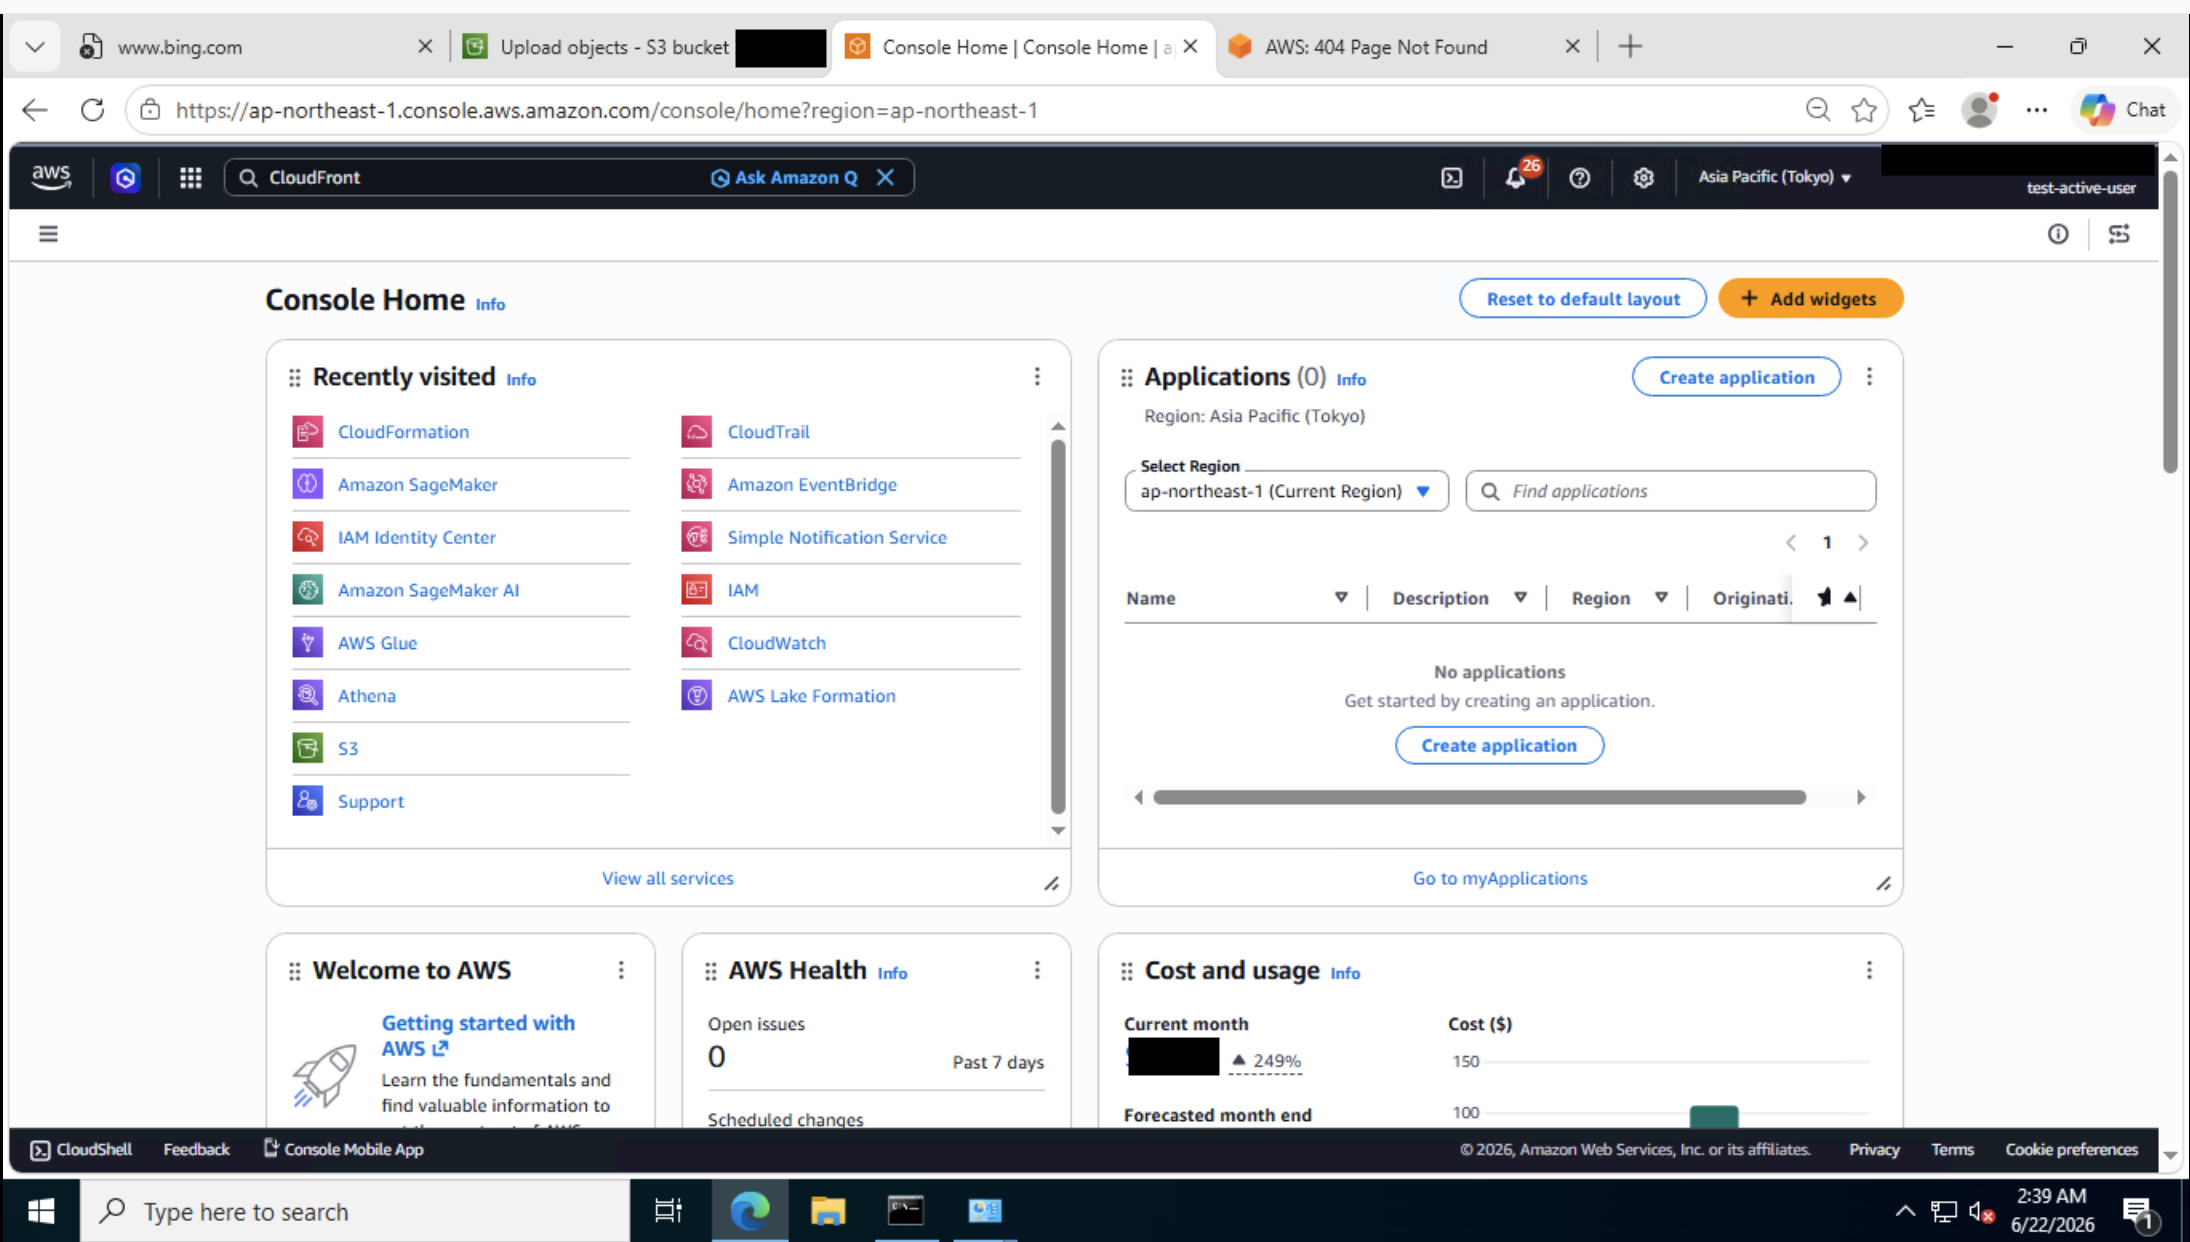Open the page preferences icon
2190x1242 pixels.
click(2118, 234)
